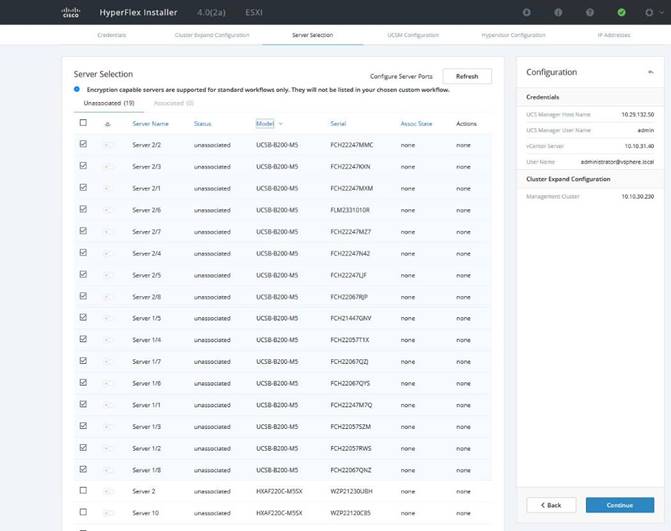Go to Cluster Expand Configuration step
The height and width of the screenshot is (531, 671).
[212, 35]
